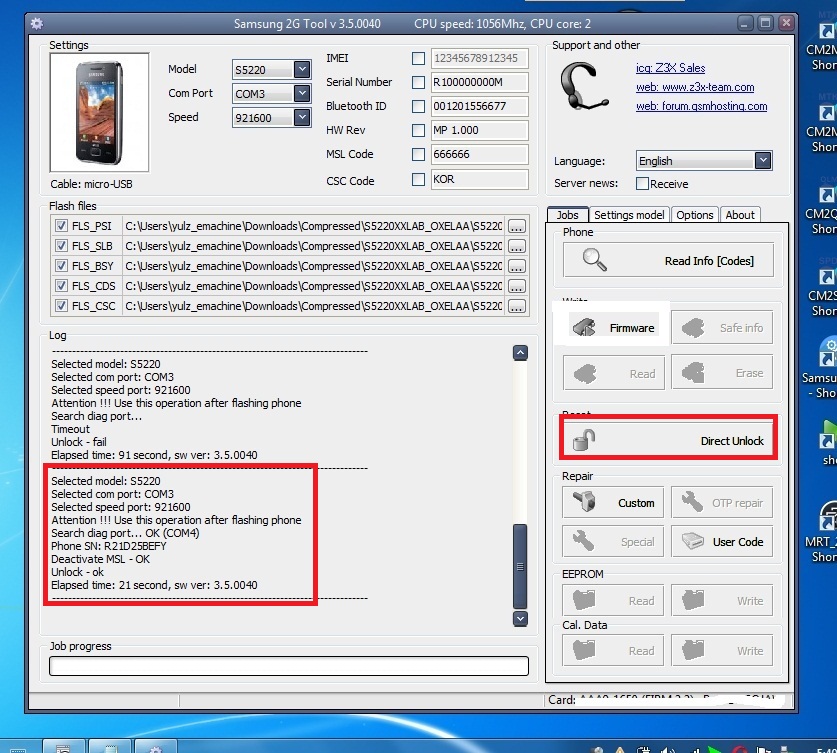Click the Erase button
837x753 pixels.
pos(722,372)
